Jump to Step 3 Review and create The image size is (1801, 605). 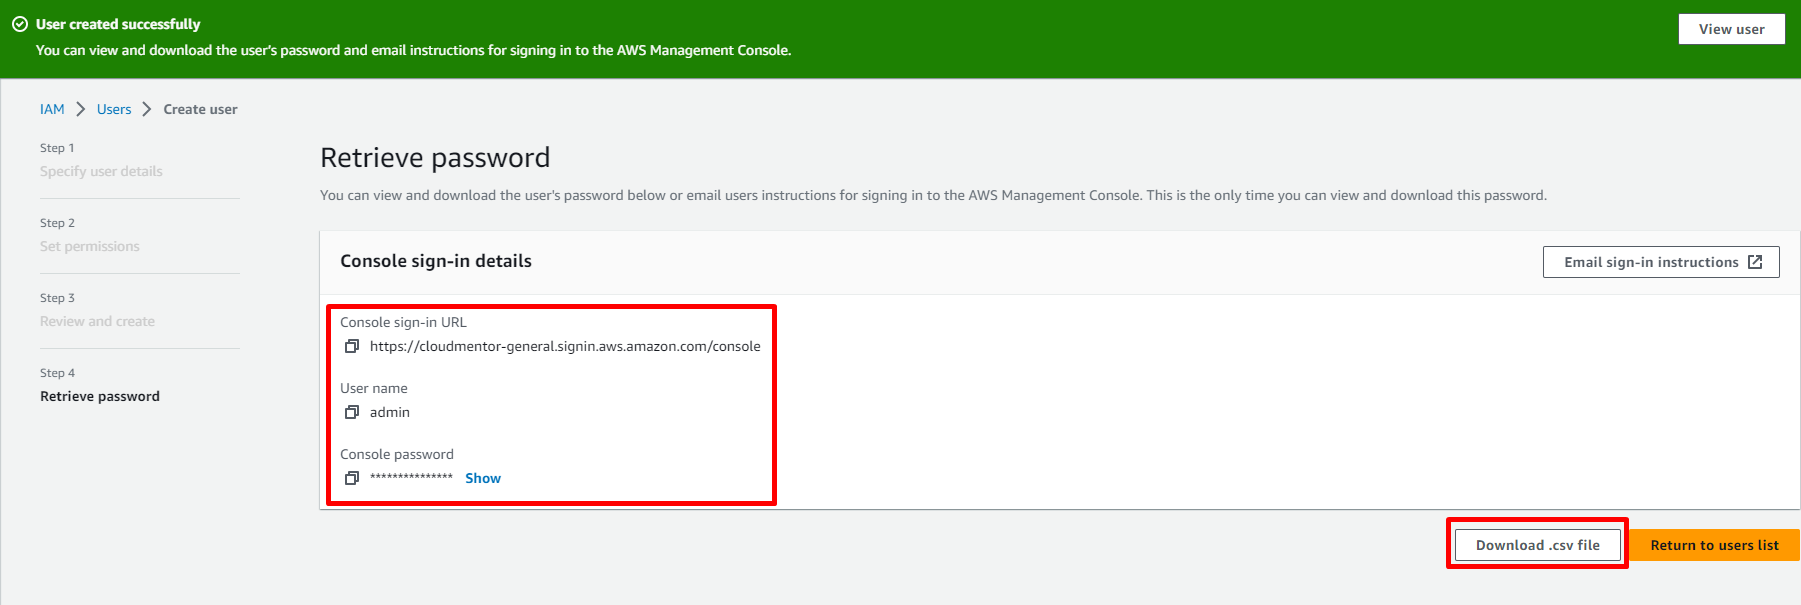coord(97,321)
